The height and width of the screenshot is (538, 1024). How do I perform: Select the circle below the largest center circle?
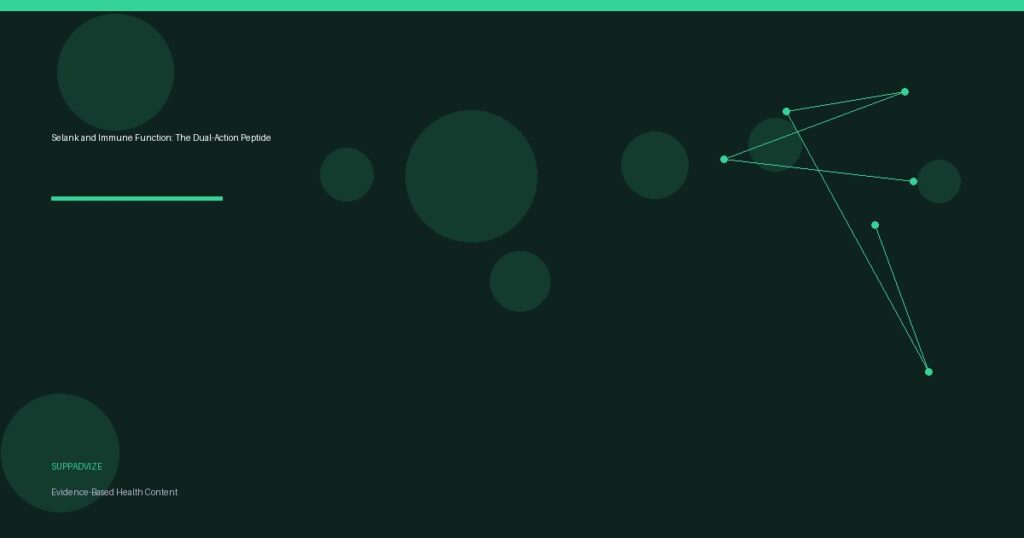click(x=520, y=281)
